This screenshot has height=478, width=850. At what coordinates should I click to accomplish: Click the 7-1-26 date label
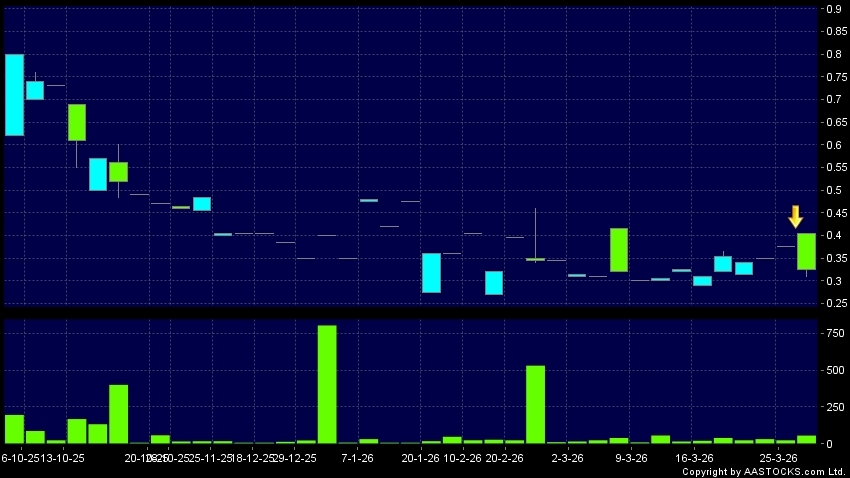tap(359, 457)
